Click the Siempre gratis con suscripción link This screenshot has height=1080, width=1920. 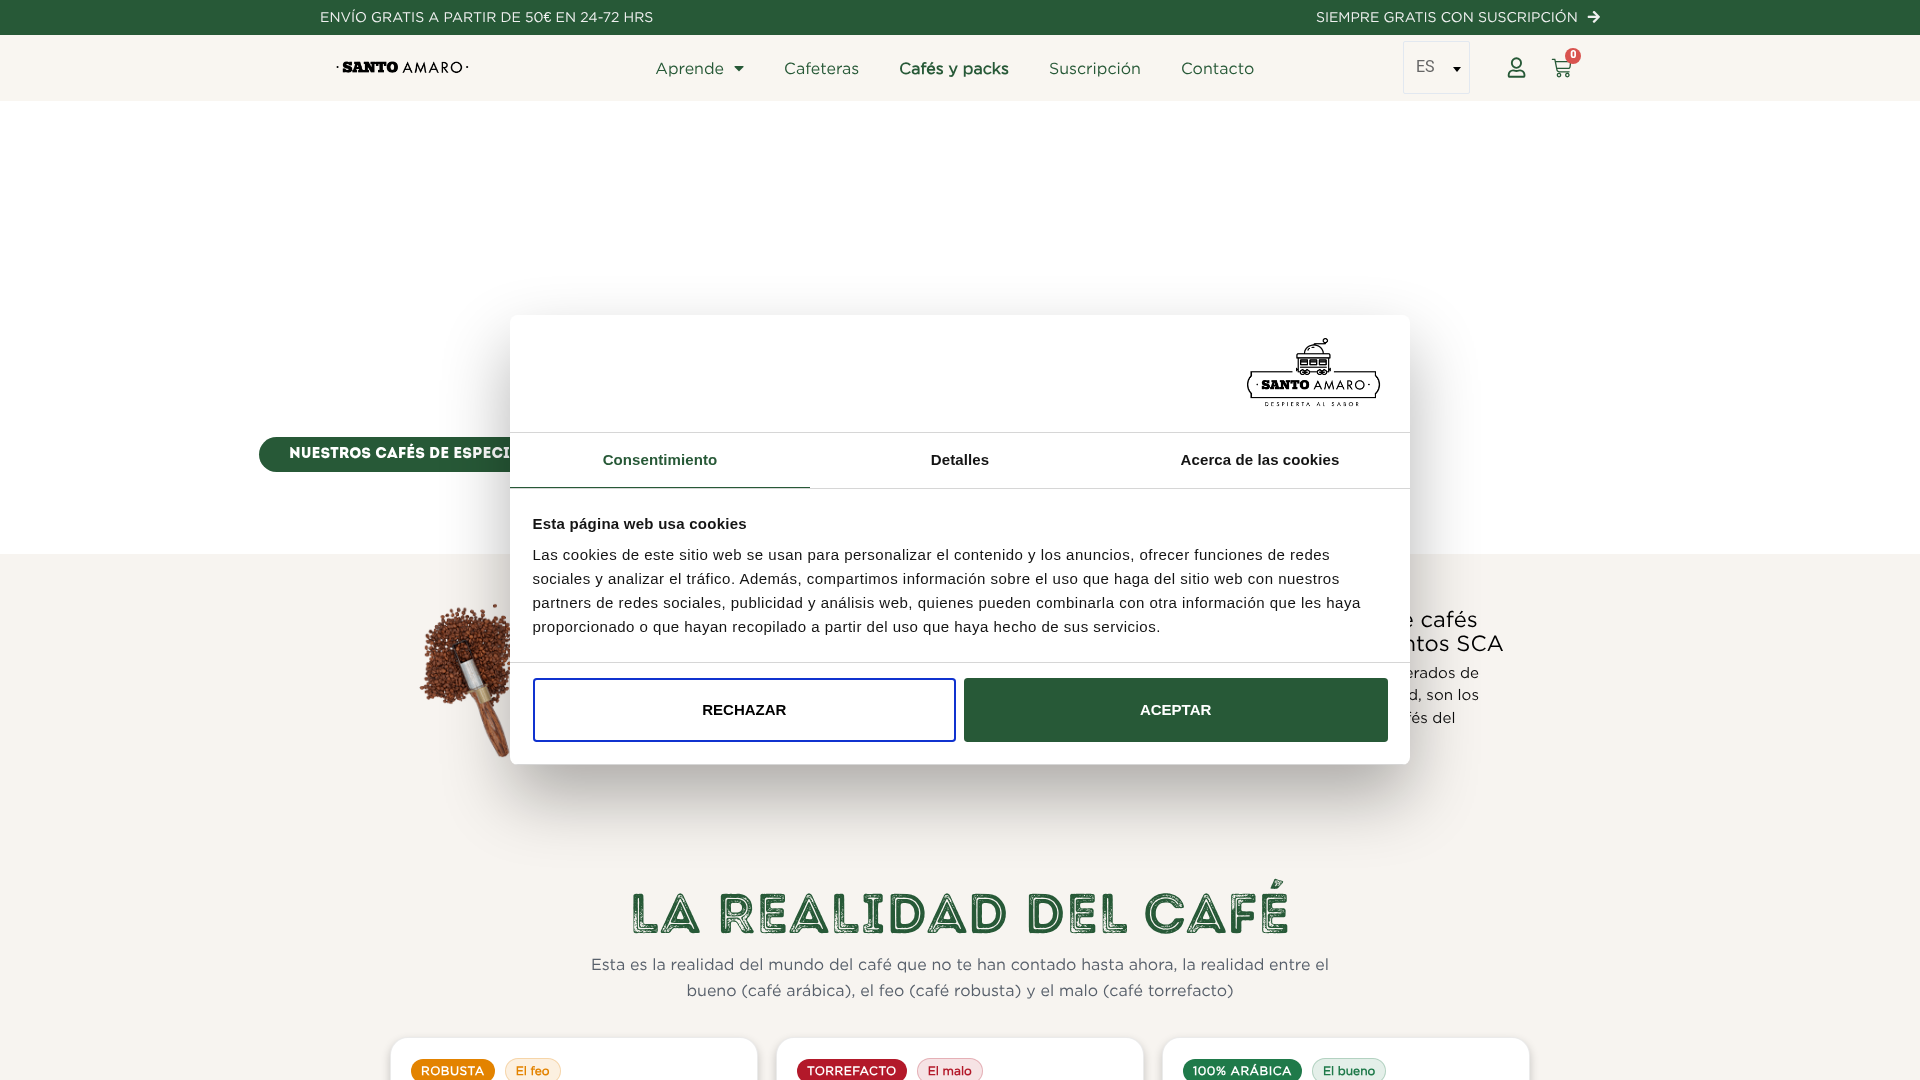pos(1446,17)
